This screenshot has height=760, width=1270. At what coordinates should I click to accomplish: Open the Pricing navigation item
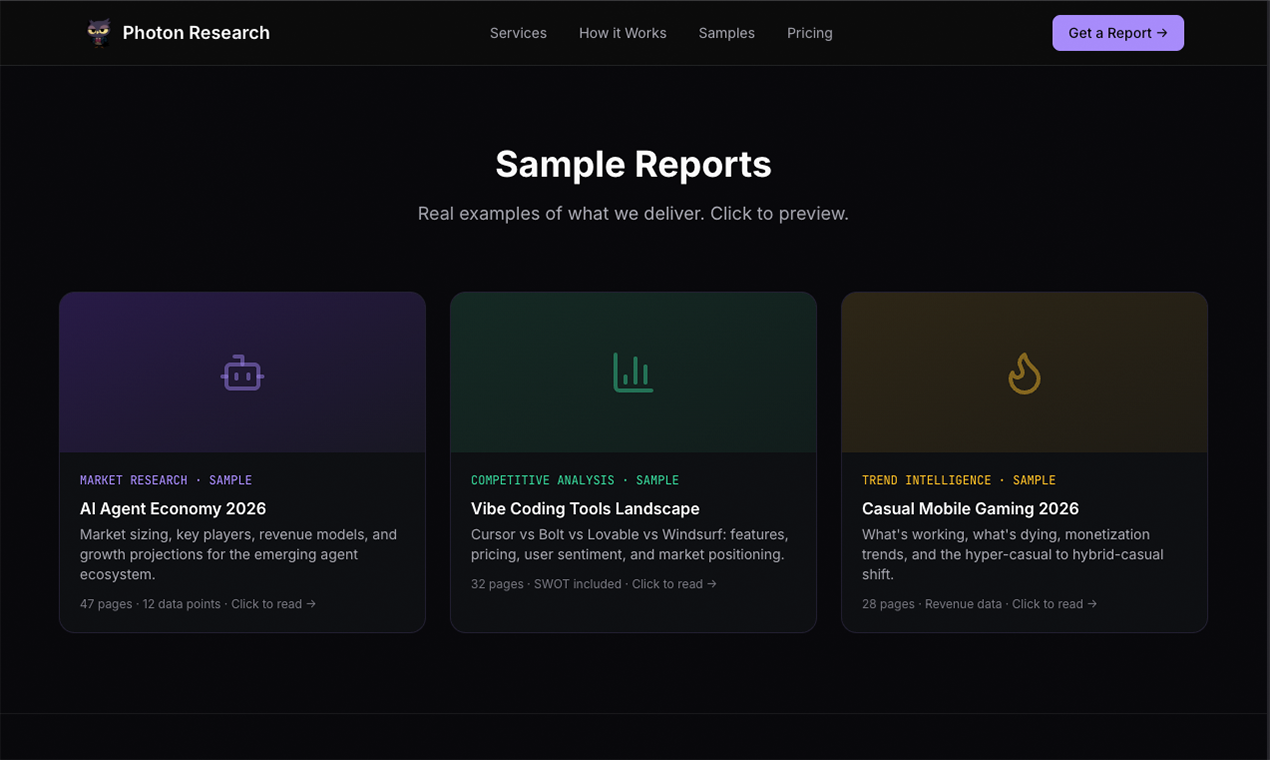[x=809, y=32]
